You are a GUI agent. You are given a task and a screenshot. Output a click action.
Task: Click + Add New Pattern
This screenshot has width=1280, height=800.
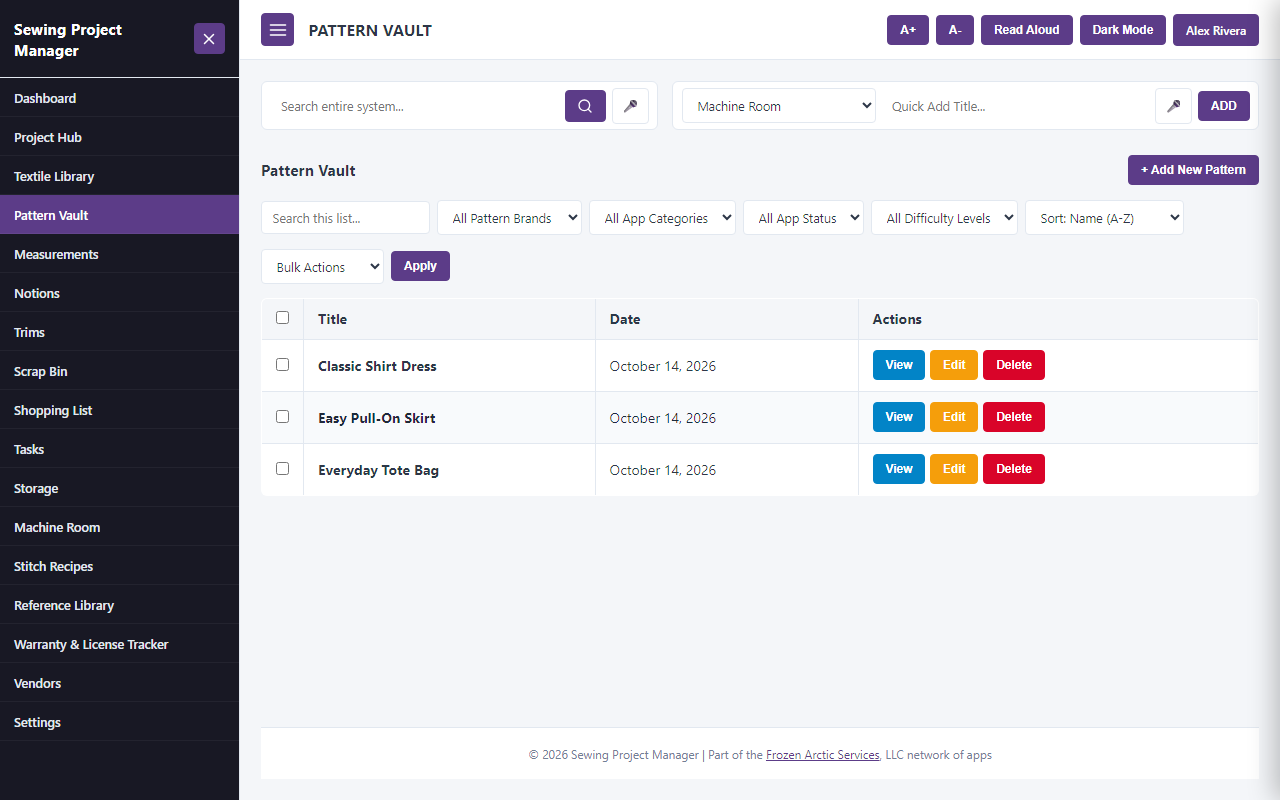point(1193,170)
